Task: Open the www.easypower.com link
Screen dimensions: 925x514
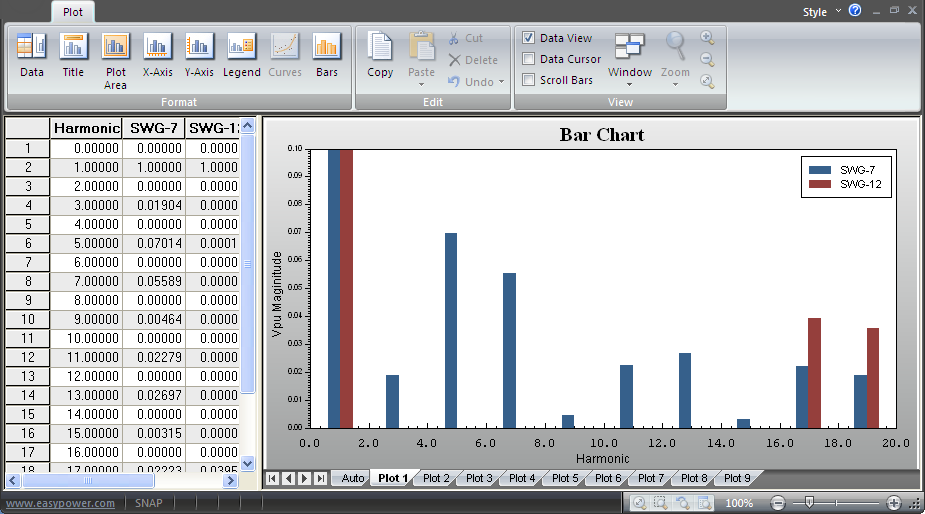Action: tap(60, 503)
